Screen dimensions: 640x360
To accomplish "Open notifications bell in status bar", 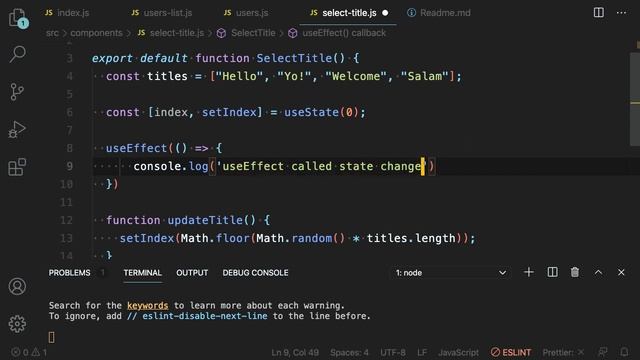I will [624, 352].
